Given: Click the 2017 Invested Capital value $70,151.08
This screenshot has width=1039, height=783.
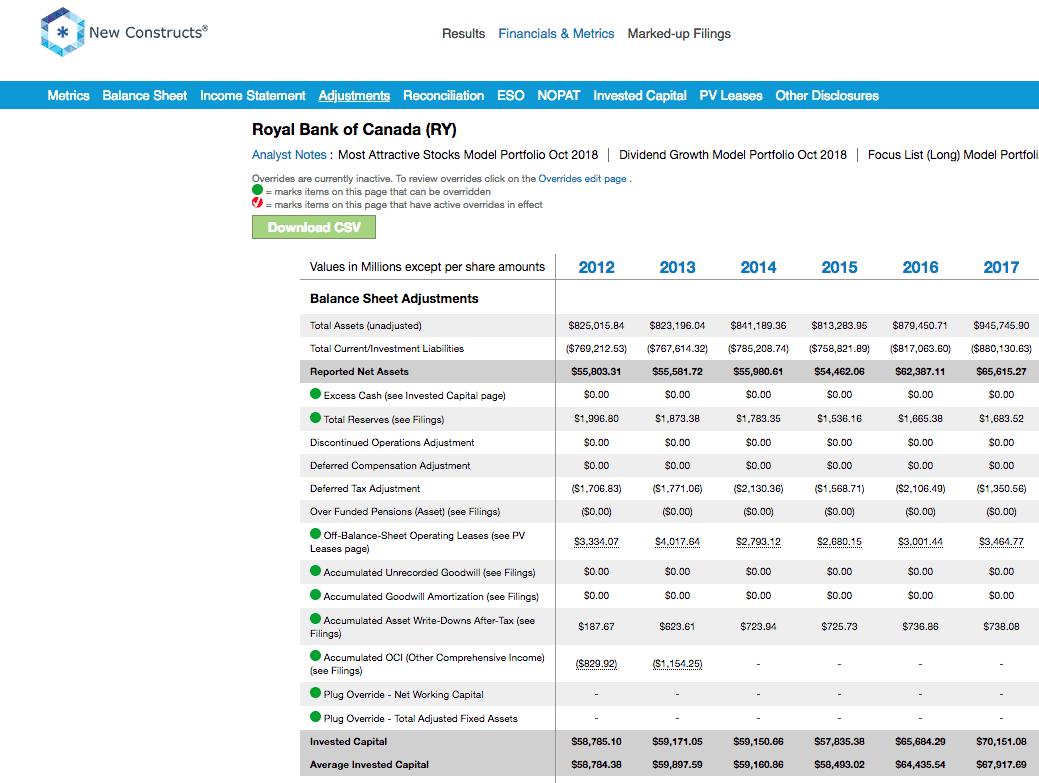Looking at the screenshot, I should (x=1001, y=741).
